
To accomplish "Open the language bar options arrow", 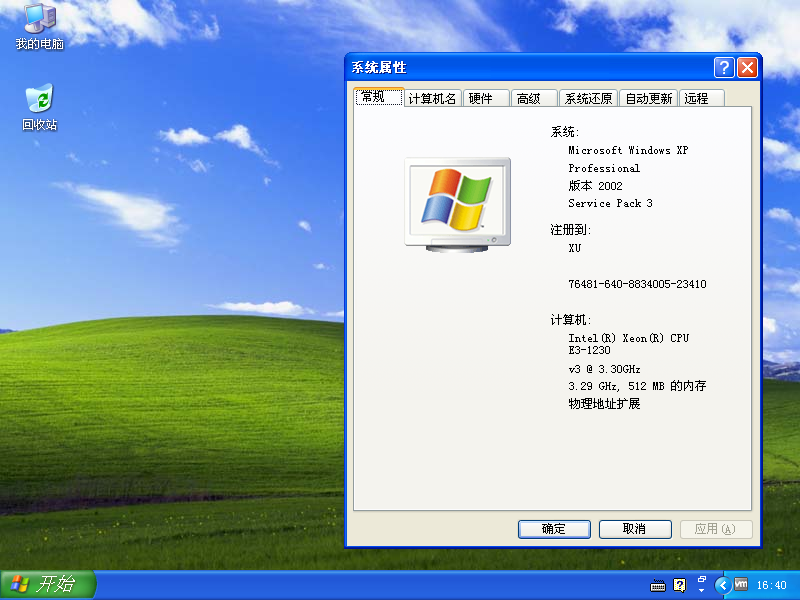I will pos(702,591).
